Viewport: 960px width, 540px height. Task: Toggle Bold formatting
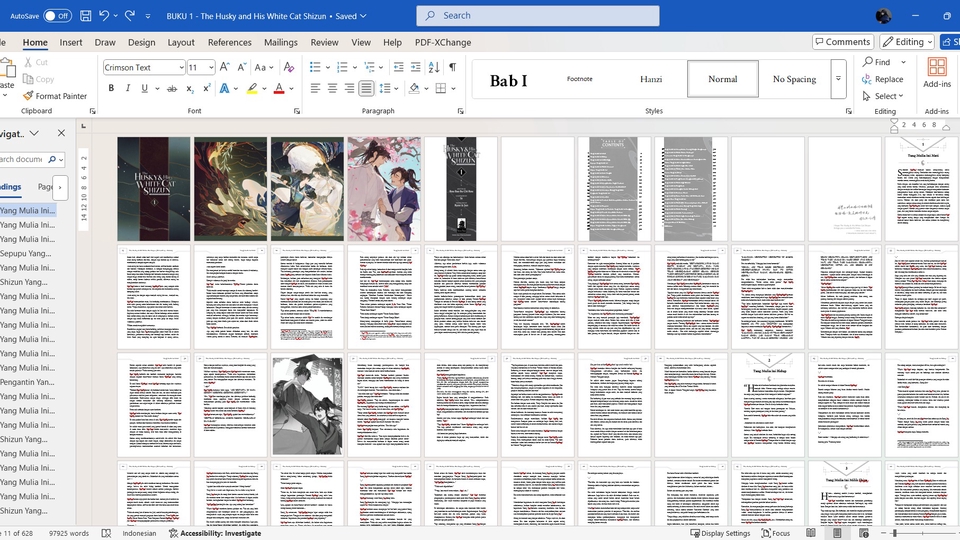point(111,88)
